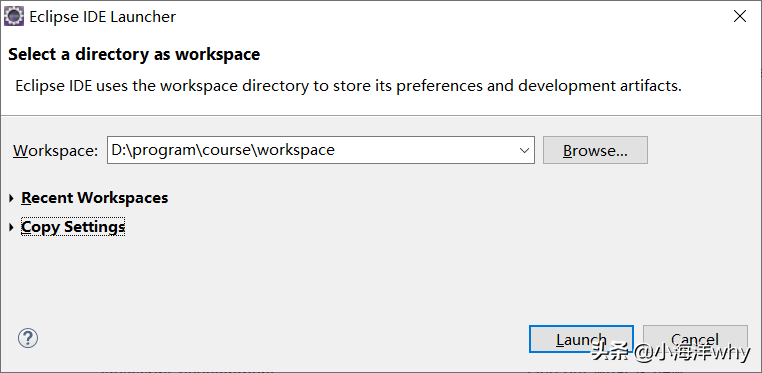This screenshot has height=373, width=762.
Task: Click the Eclipse logo icon in title bar
Action: pos(14,17)
